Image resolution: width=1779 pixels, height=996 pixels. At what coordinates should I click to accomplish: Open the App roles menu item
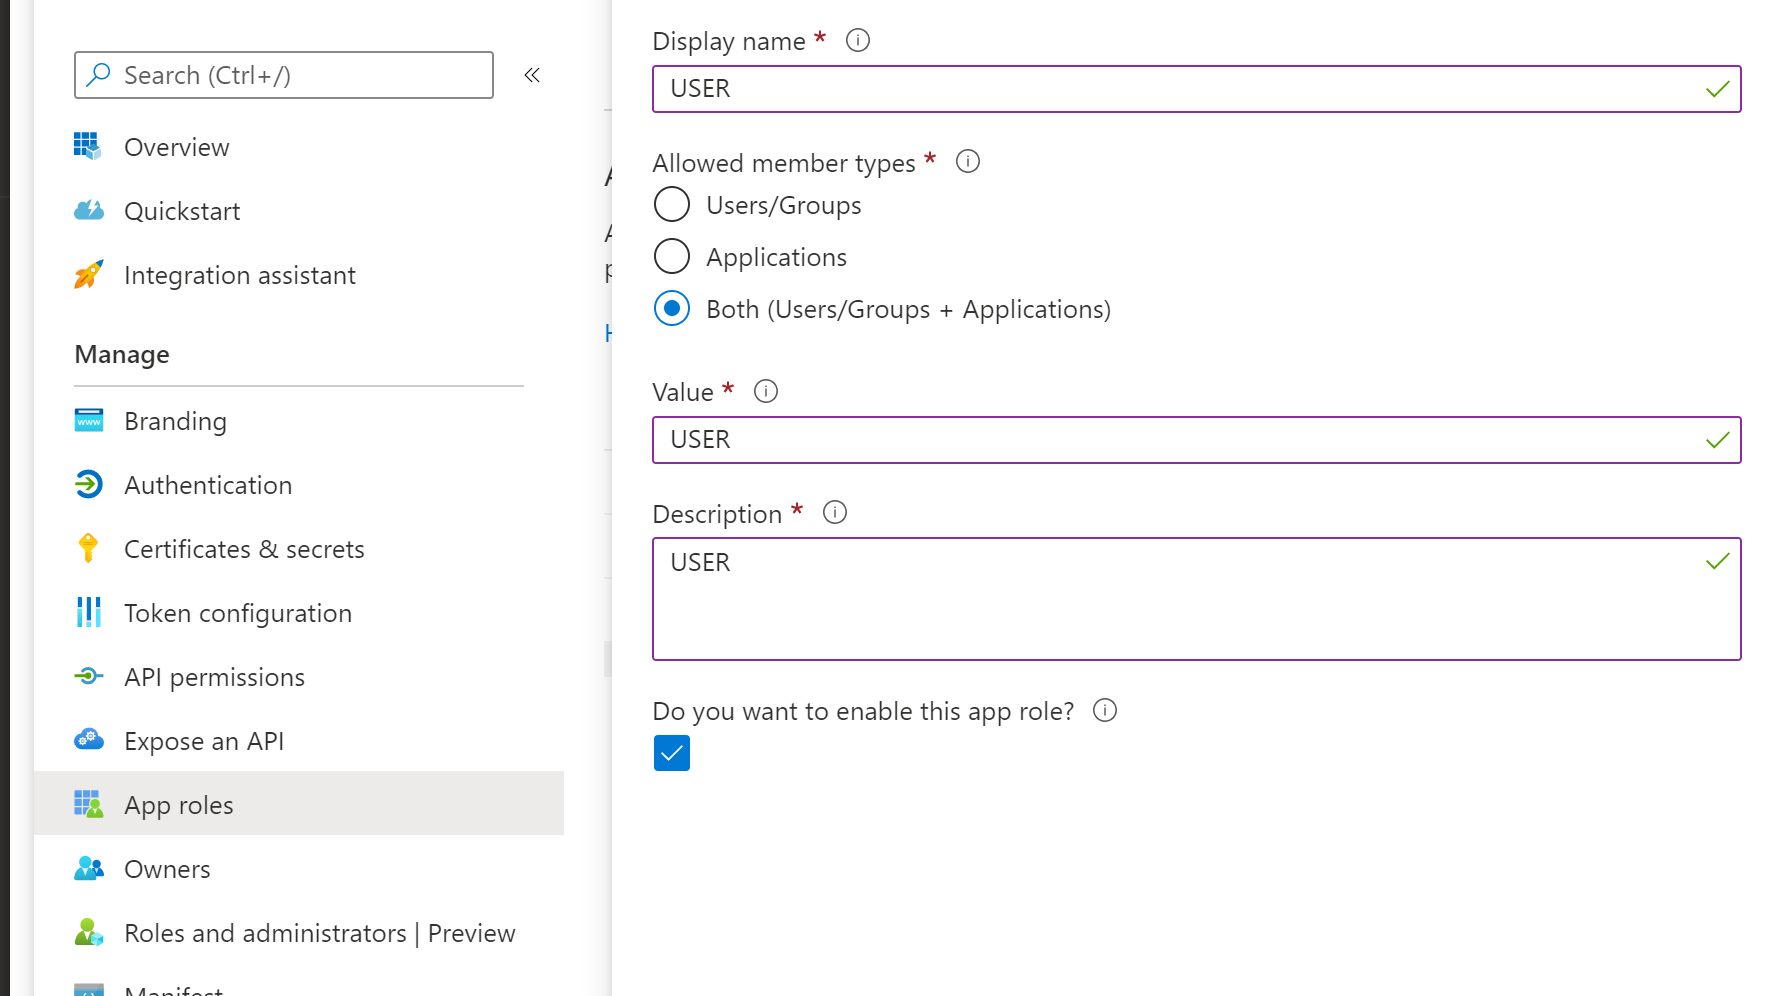click(179, 805)
